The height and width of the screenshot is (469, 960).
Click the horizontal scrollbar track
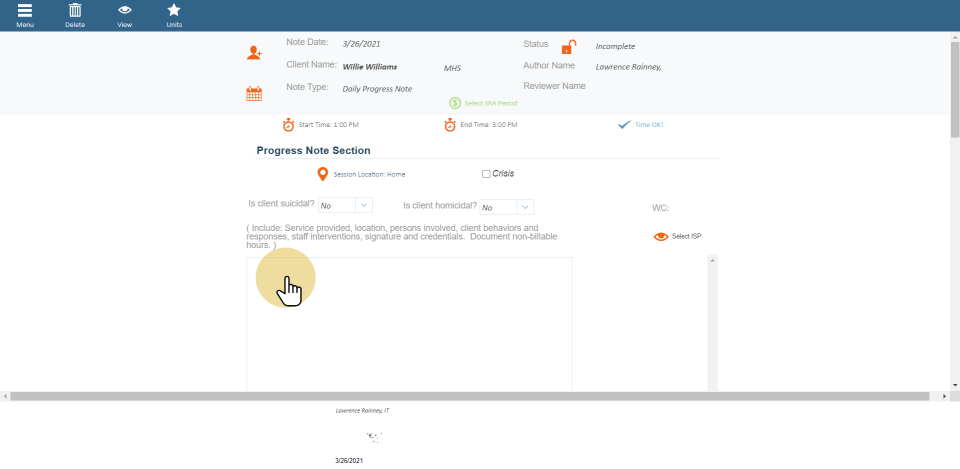click(480, 396)
